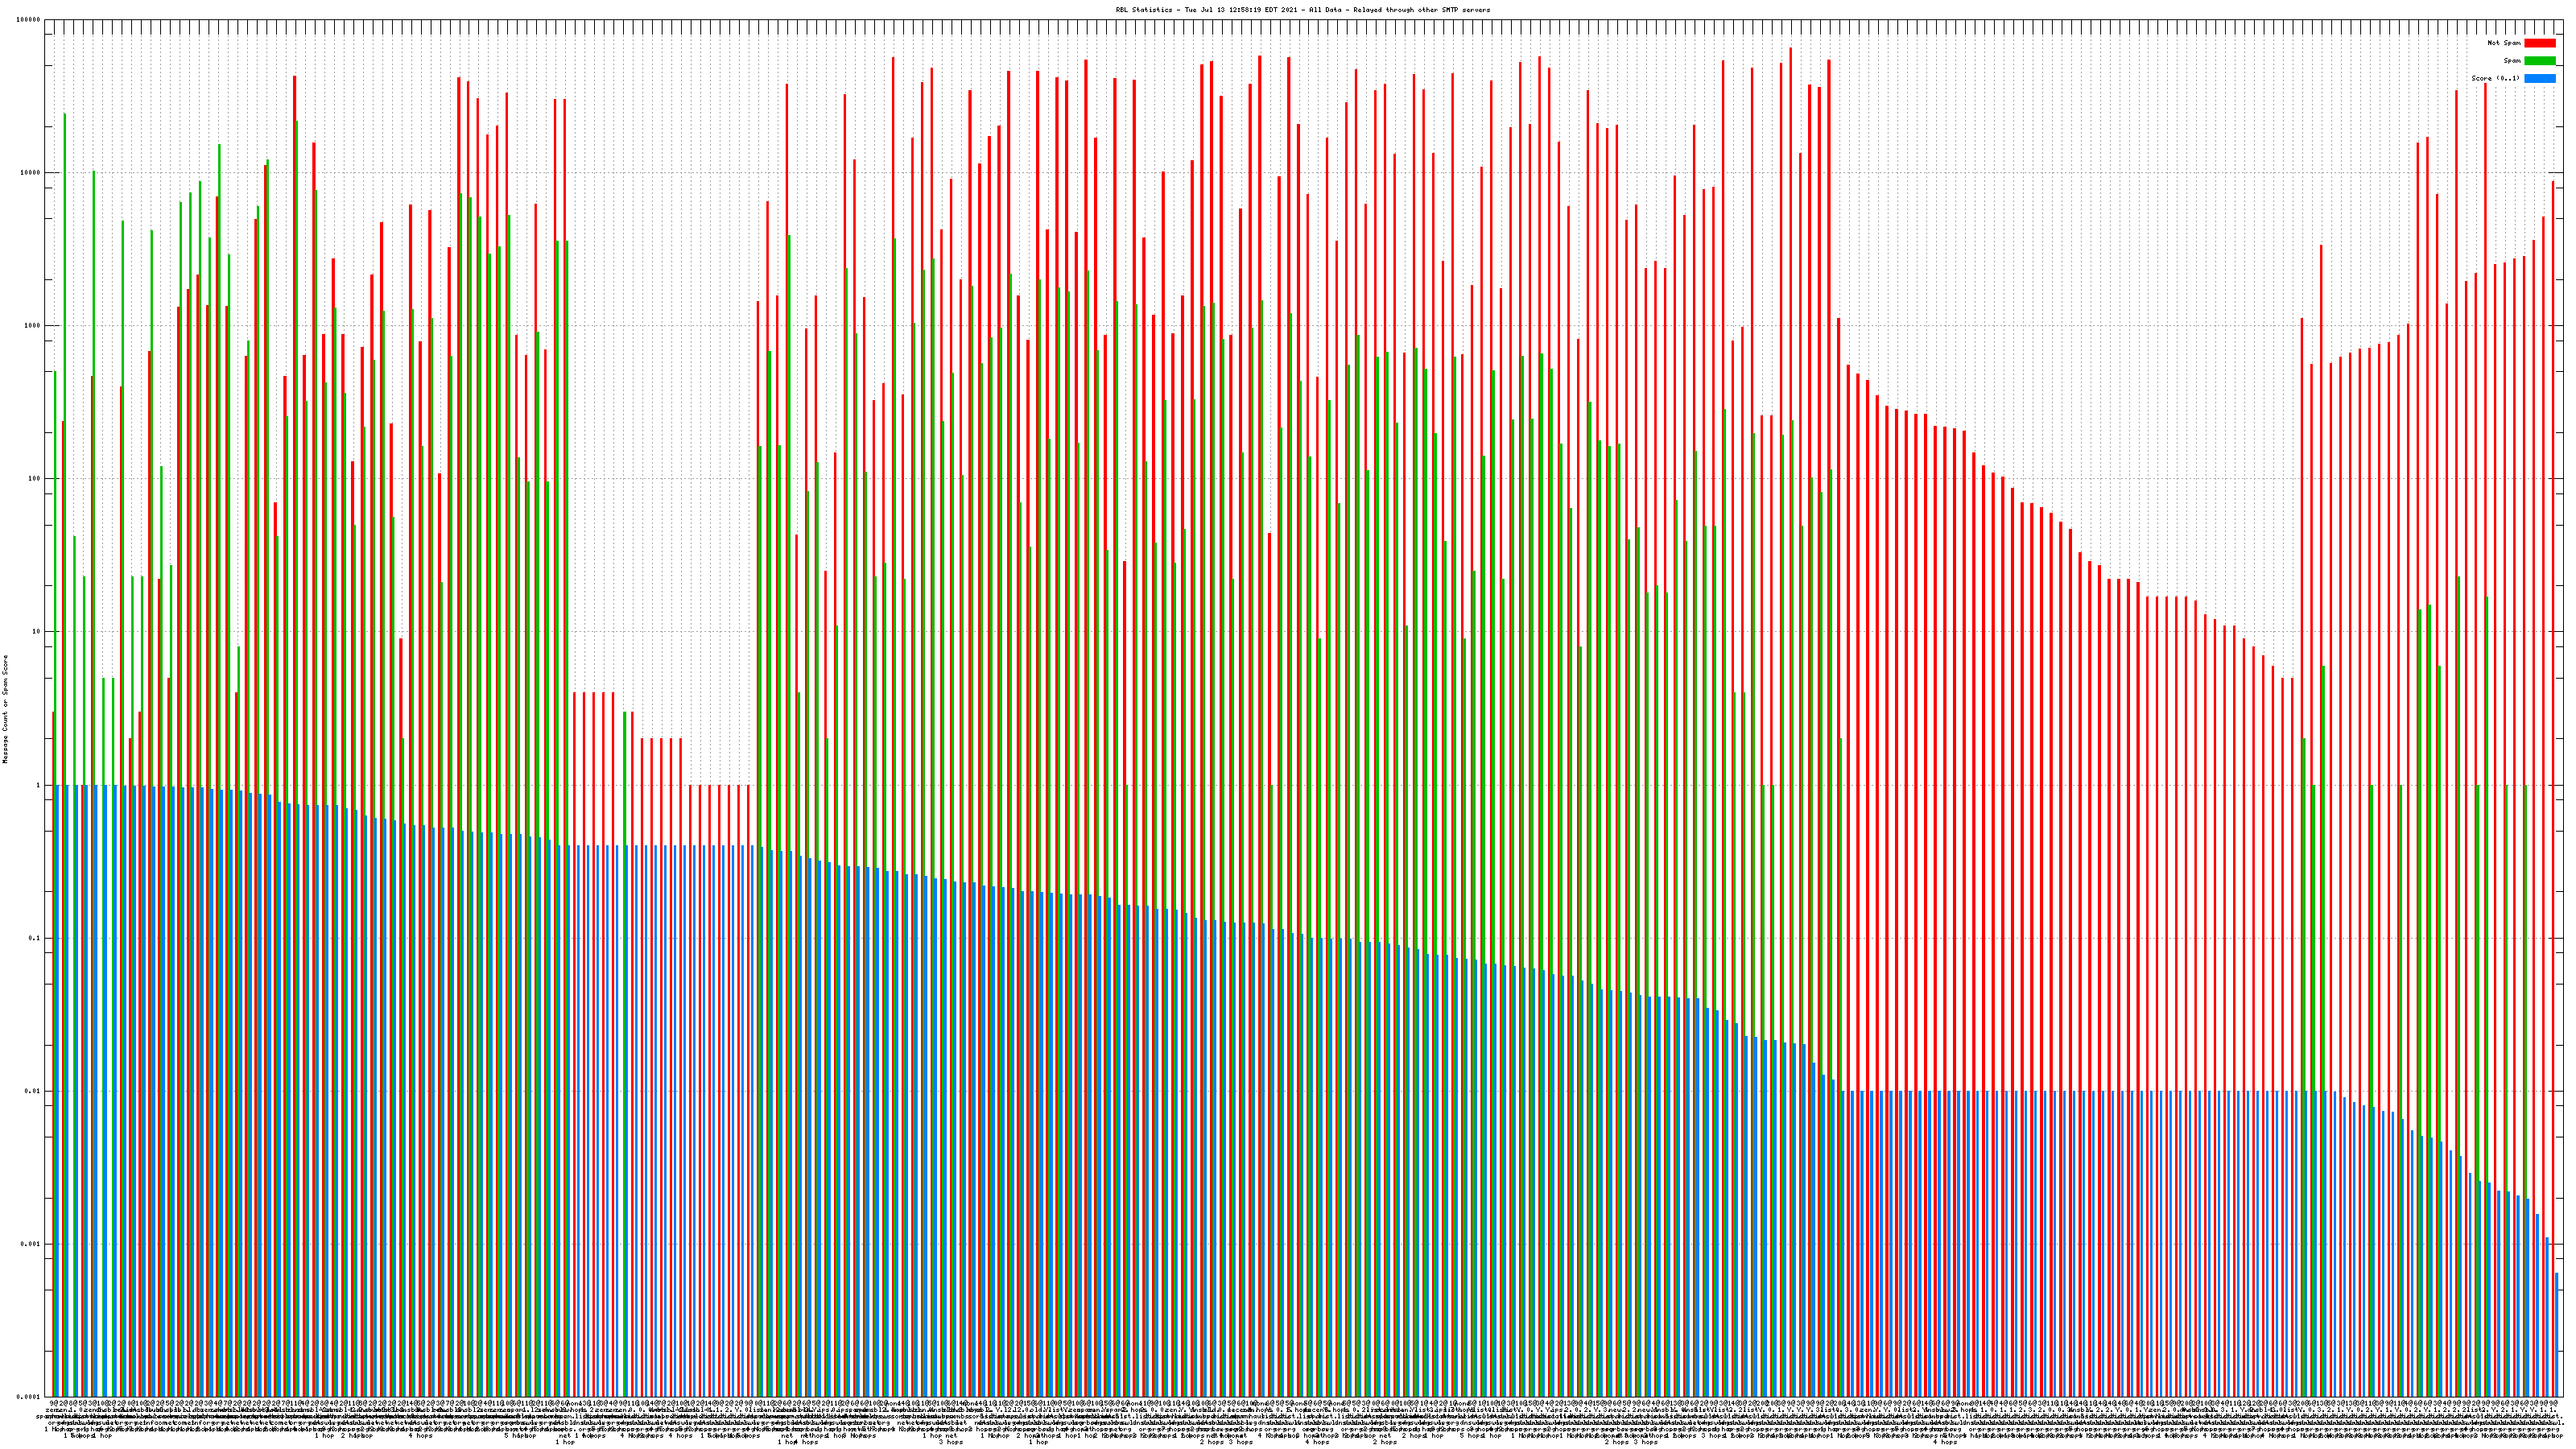Click the RBL Statistics chart title
Image resolution: width=2576 pixels, height=1449 pixels.
tap(1302, 10)
